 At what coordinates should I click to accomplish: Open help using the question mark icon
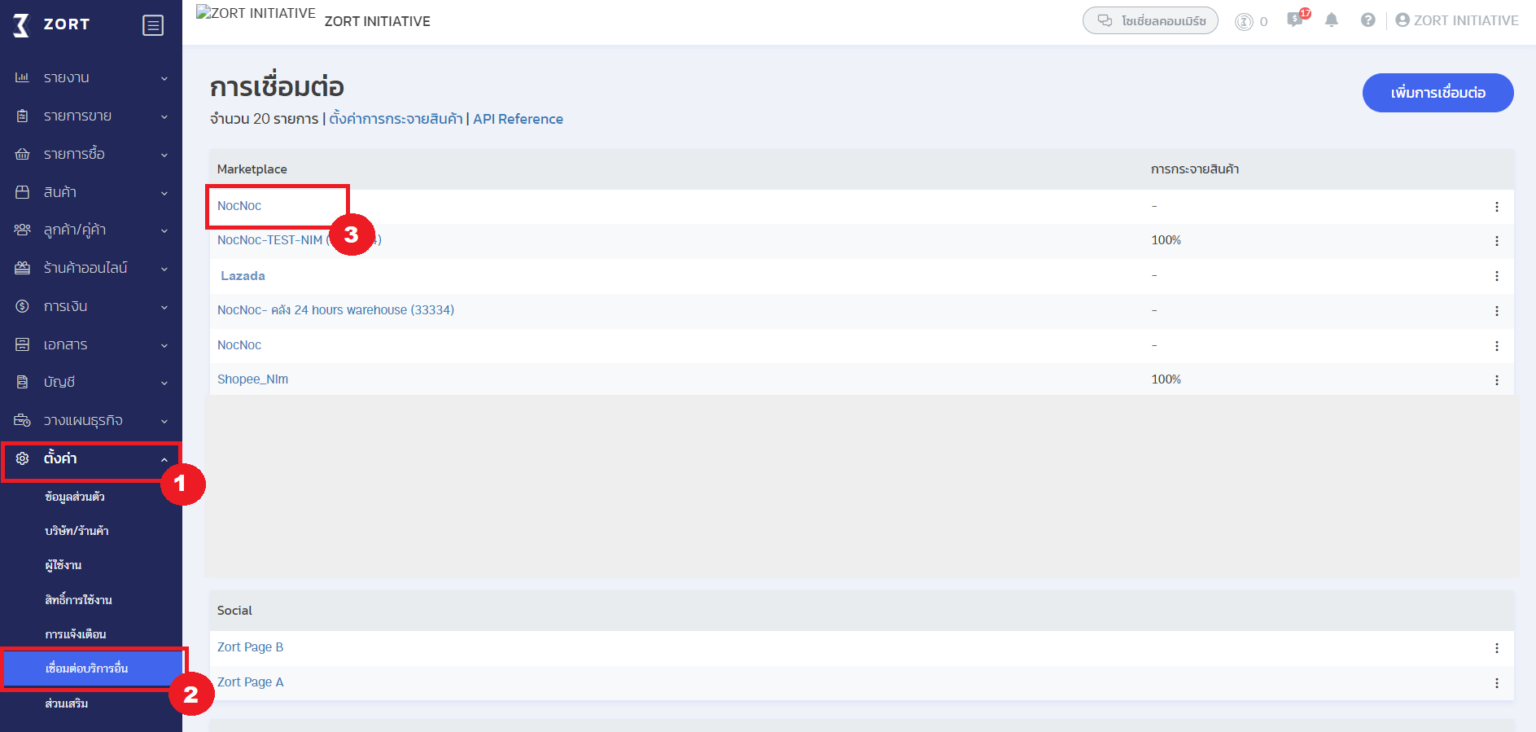[1368, 19]
